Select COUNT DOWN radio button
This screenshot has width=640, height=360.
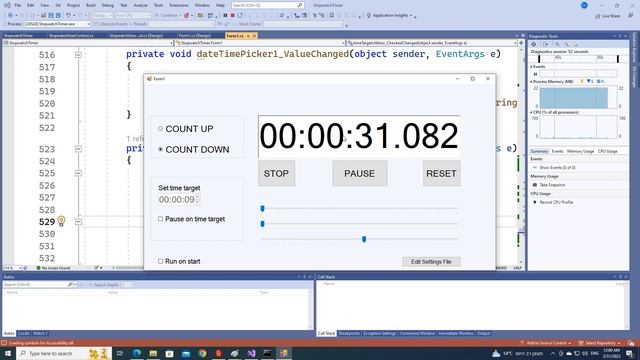pyautogui.click(x=160, y=149)
